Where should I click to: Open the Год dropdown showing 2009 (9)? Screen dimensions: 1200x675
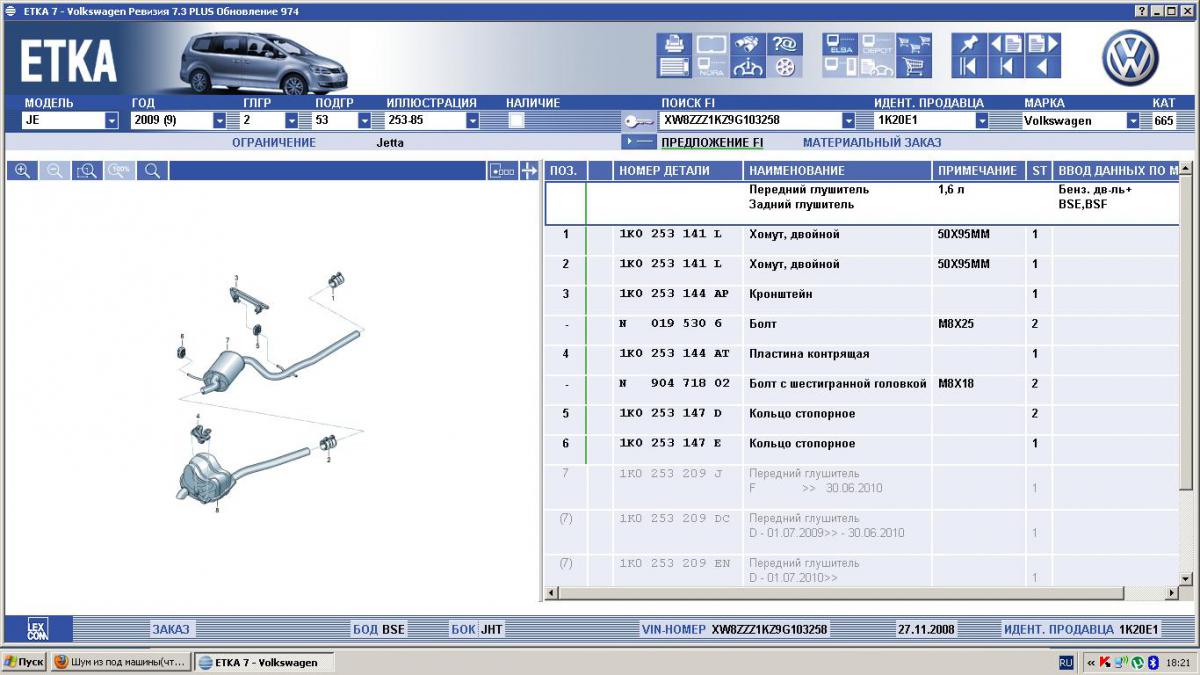(x=220, y=121)
